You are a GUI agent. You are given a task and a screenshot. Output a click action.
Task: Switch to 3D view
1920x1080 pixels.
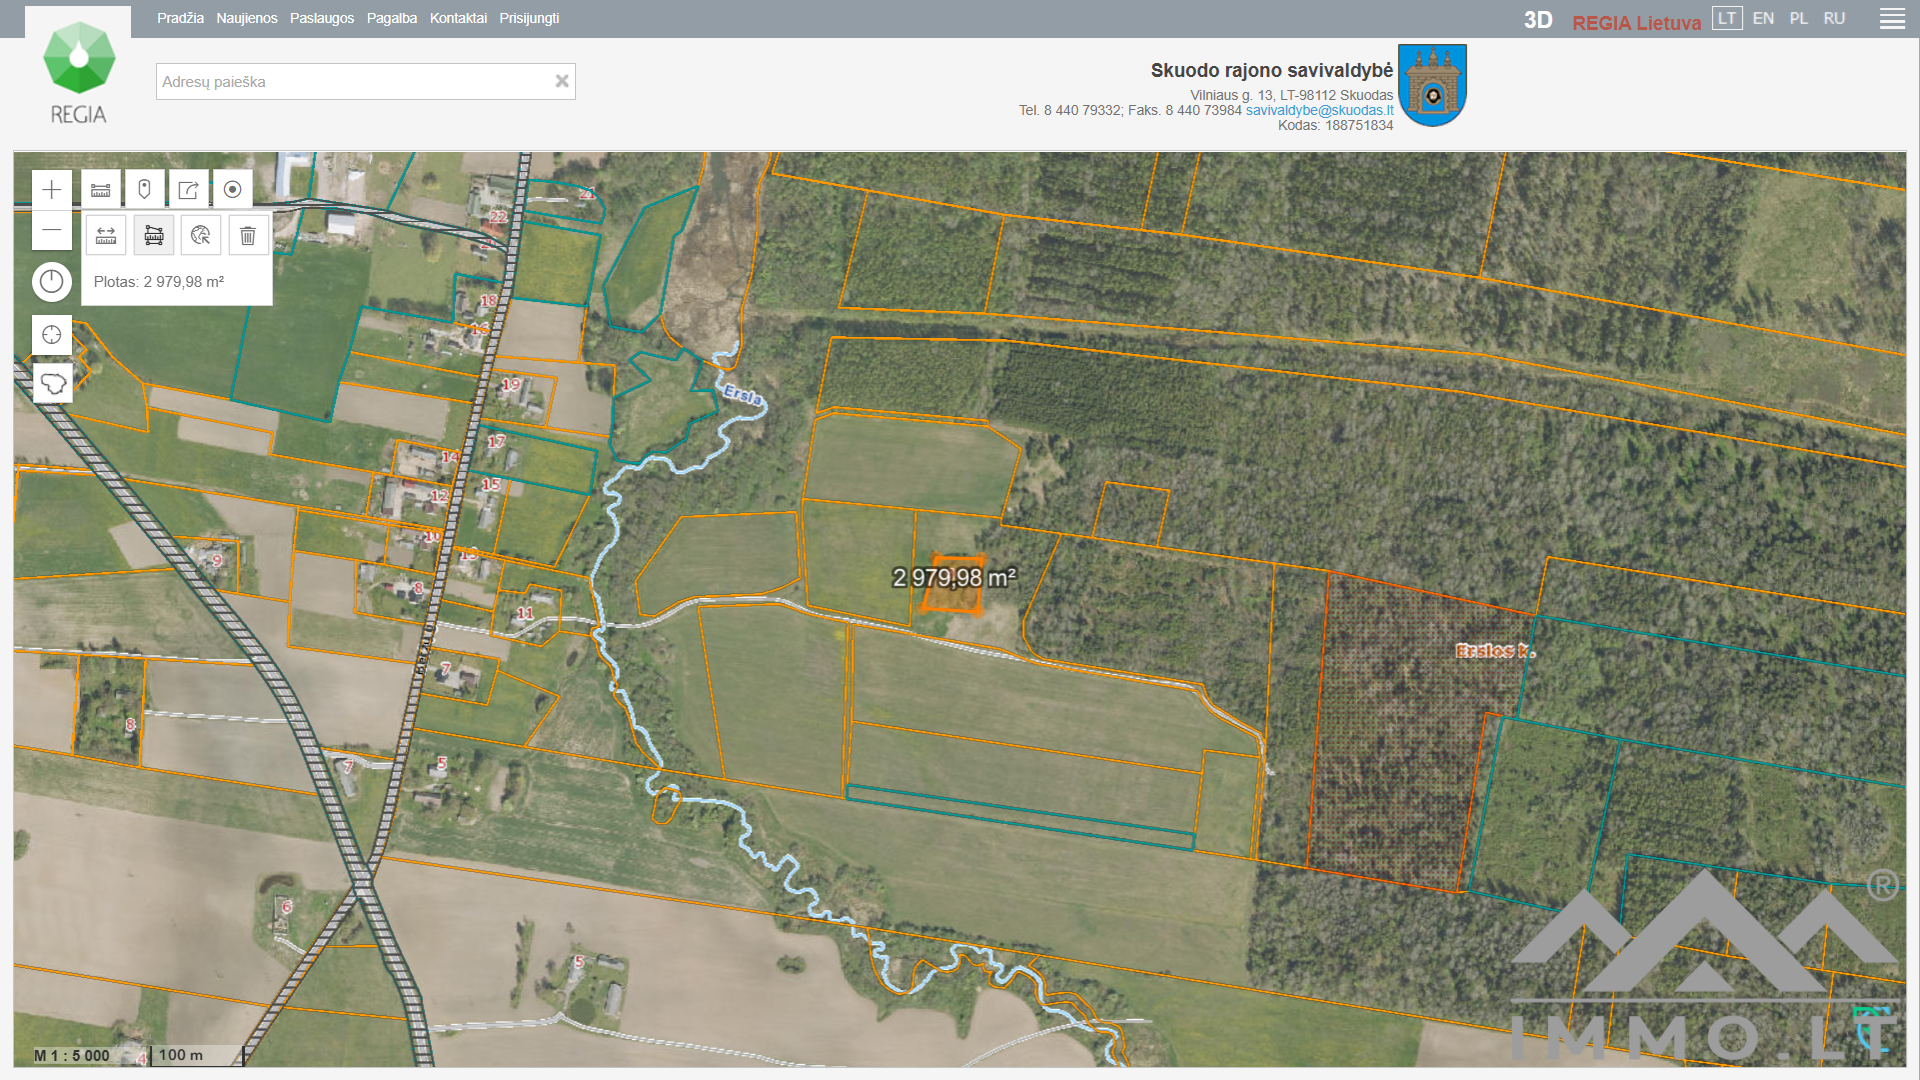point(1538,20)
